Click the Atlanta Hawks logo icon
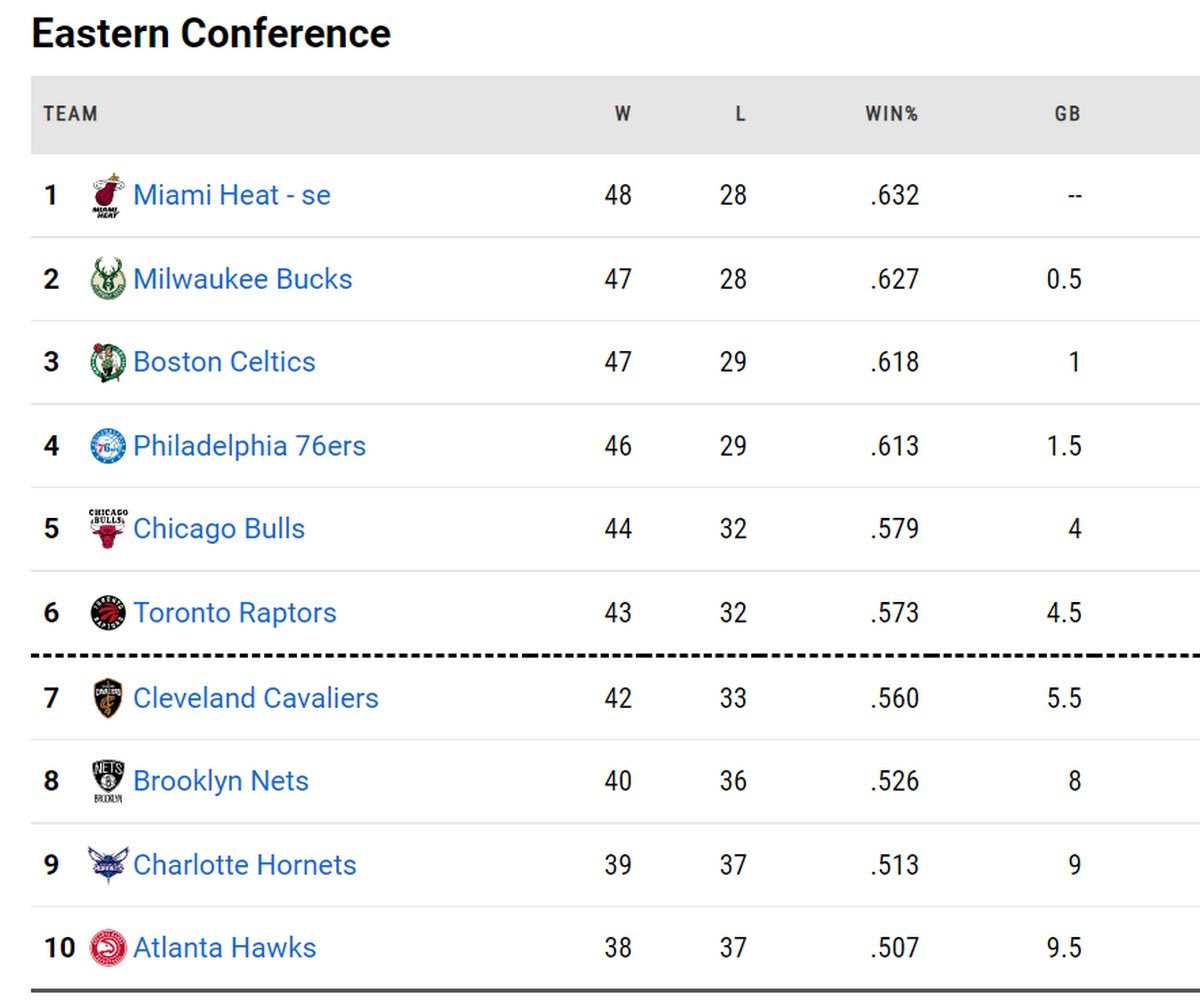This screenshot has width=1200, height=1006. (x=107, y=948)
